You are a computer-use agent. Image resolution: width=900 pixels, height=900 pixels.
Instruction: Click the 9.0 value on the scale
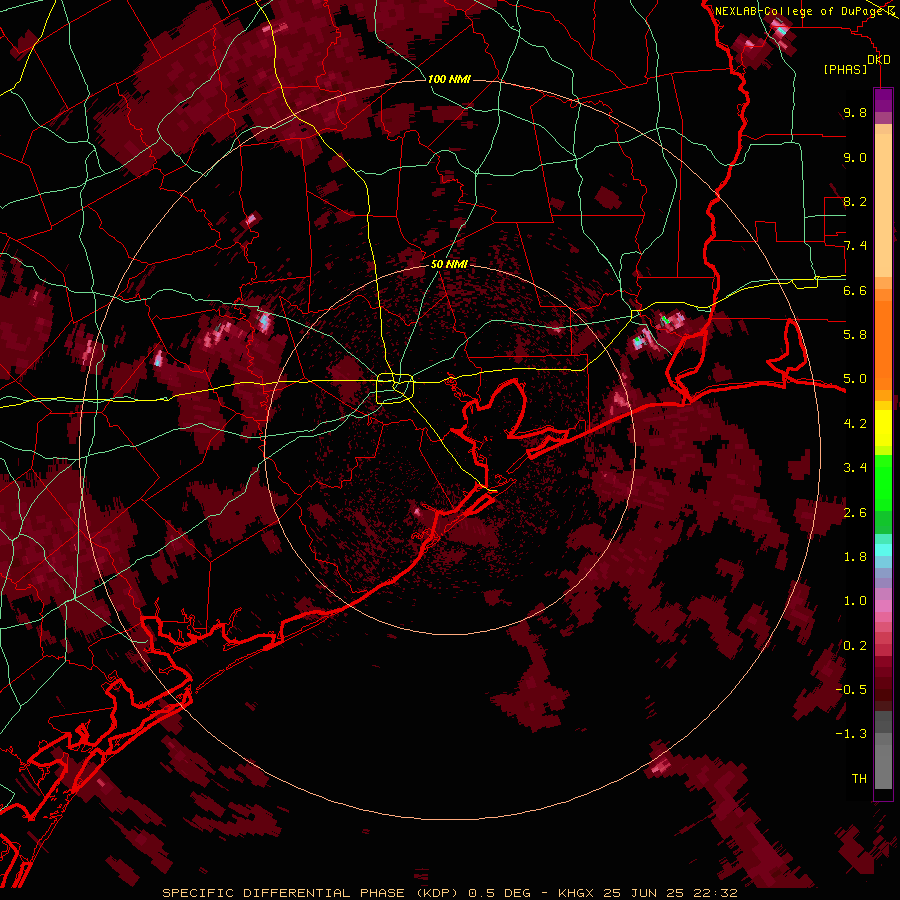[855, 157]
